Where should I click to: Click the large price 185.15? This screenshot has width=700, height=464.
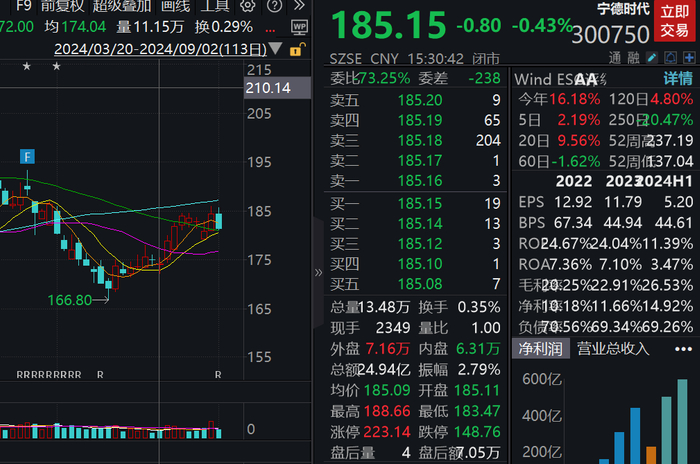pyautogui.click(x=388, y=25)
